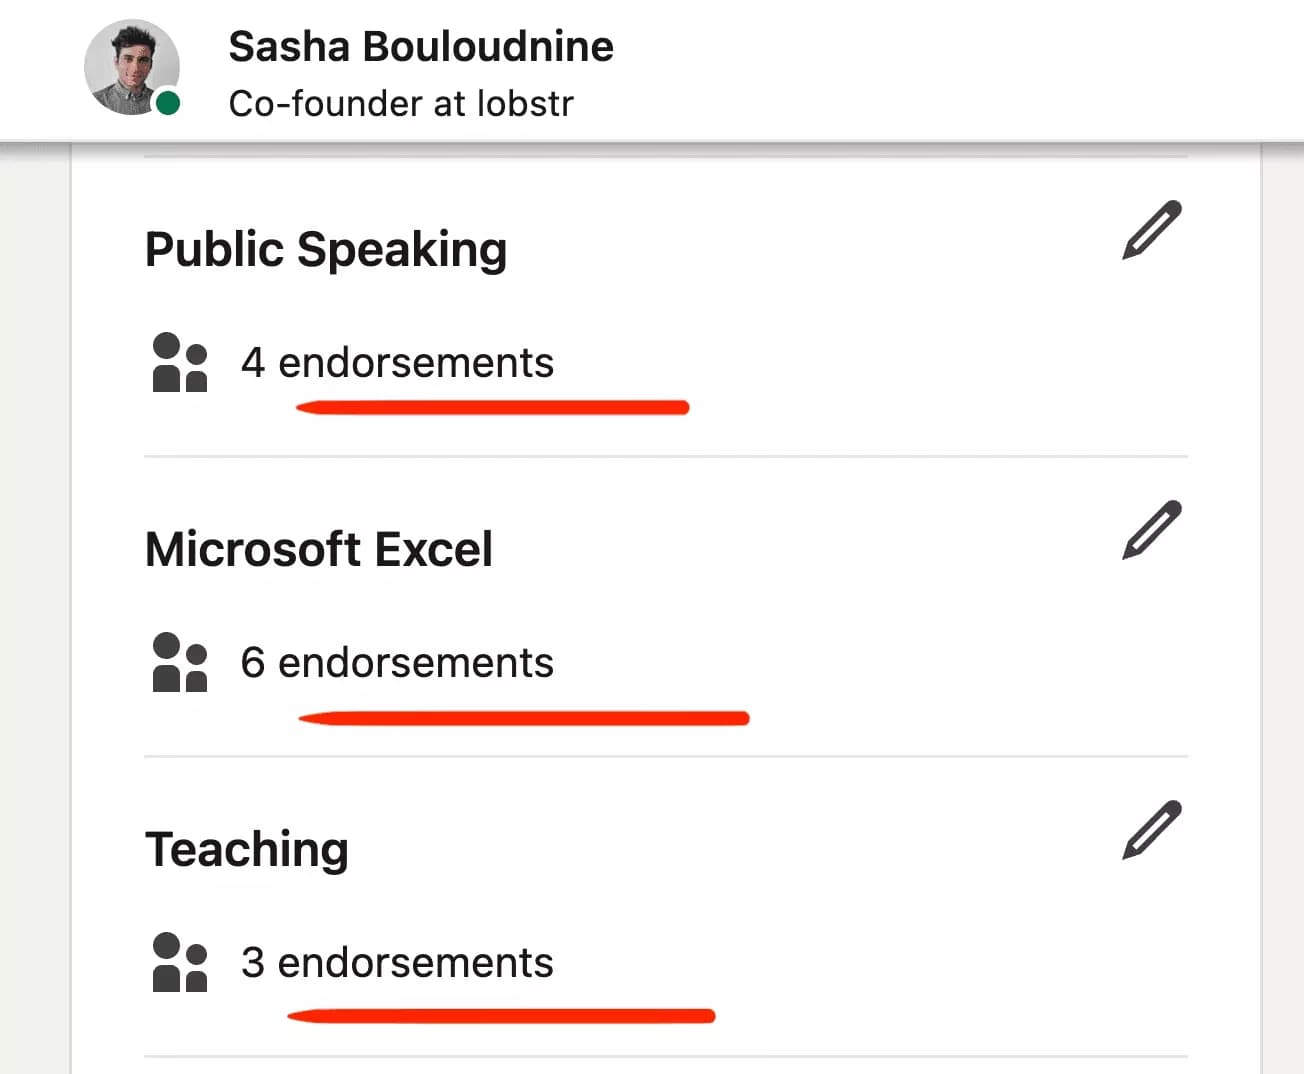This screenshot has width=1304, height=1074.
Task: Click the pencil edit icon beside Teaching
Action: [x=1151, y=829]
